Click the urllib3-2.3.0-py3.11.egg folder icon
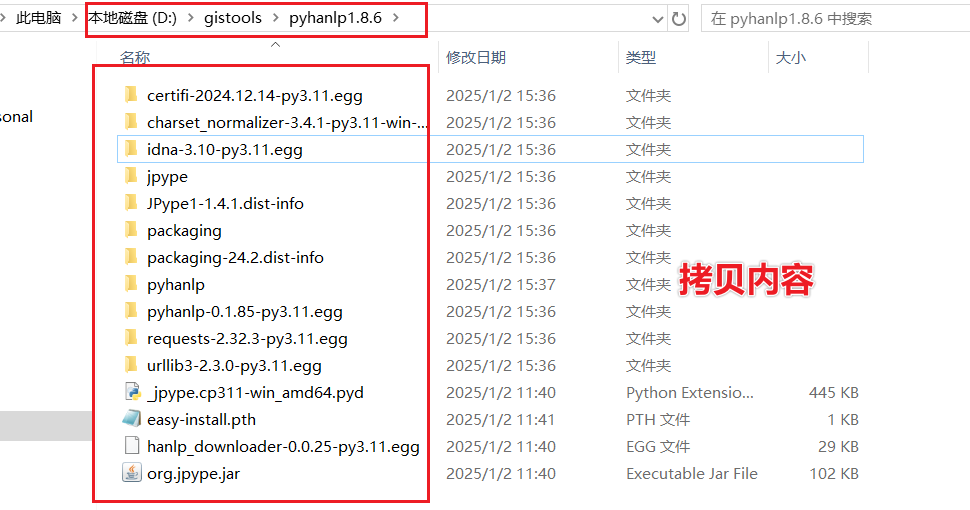 pos(131,365)
